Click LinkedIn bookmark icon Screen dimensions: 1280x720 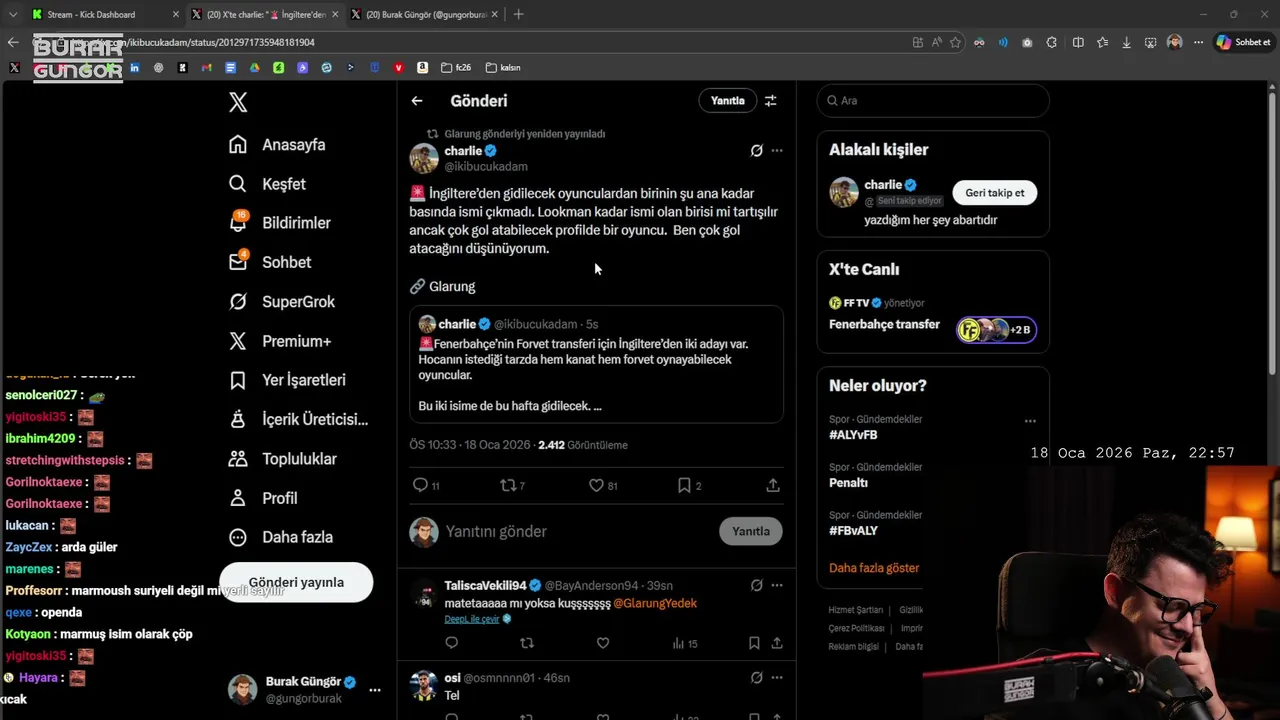coord(134,68)
